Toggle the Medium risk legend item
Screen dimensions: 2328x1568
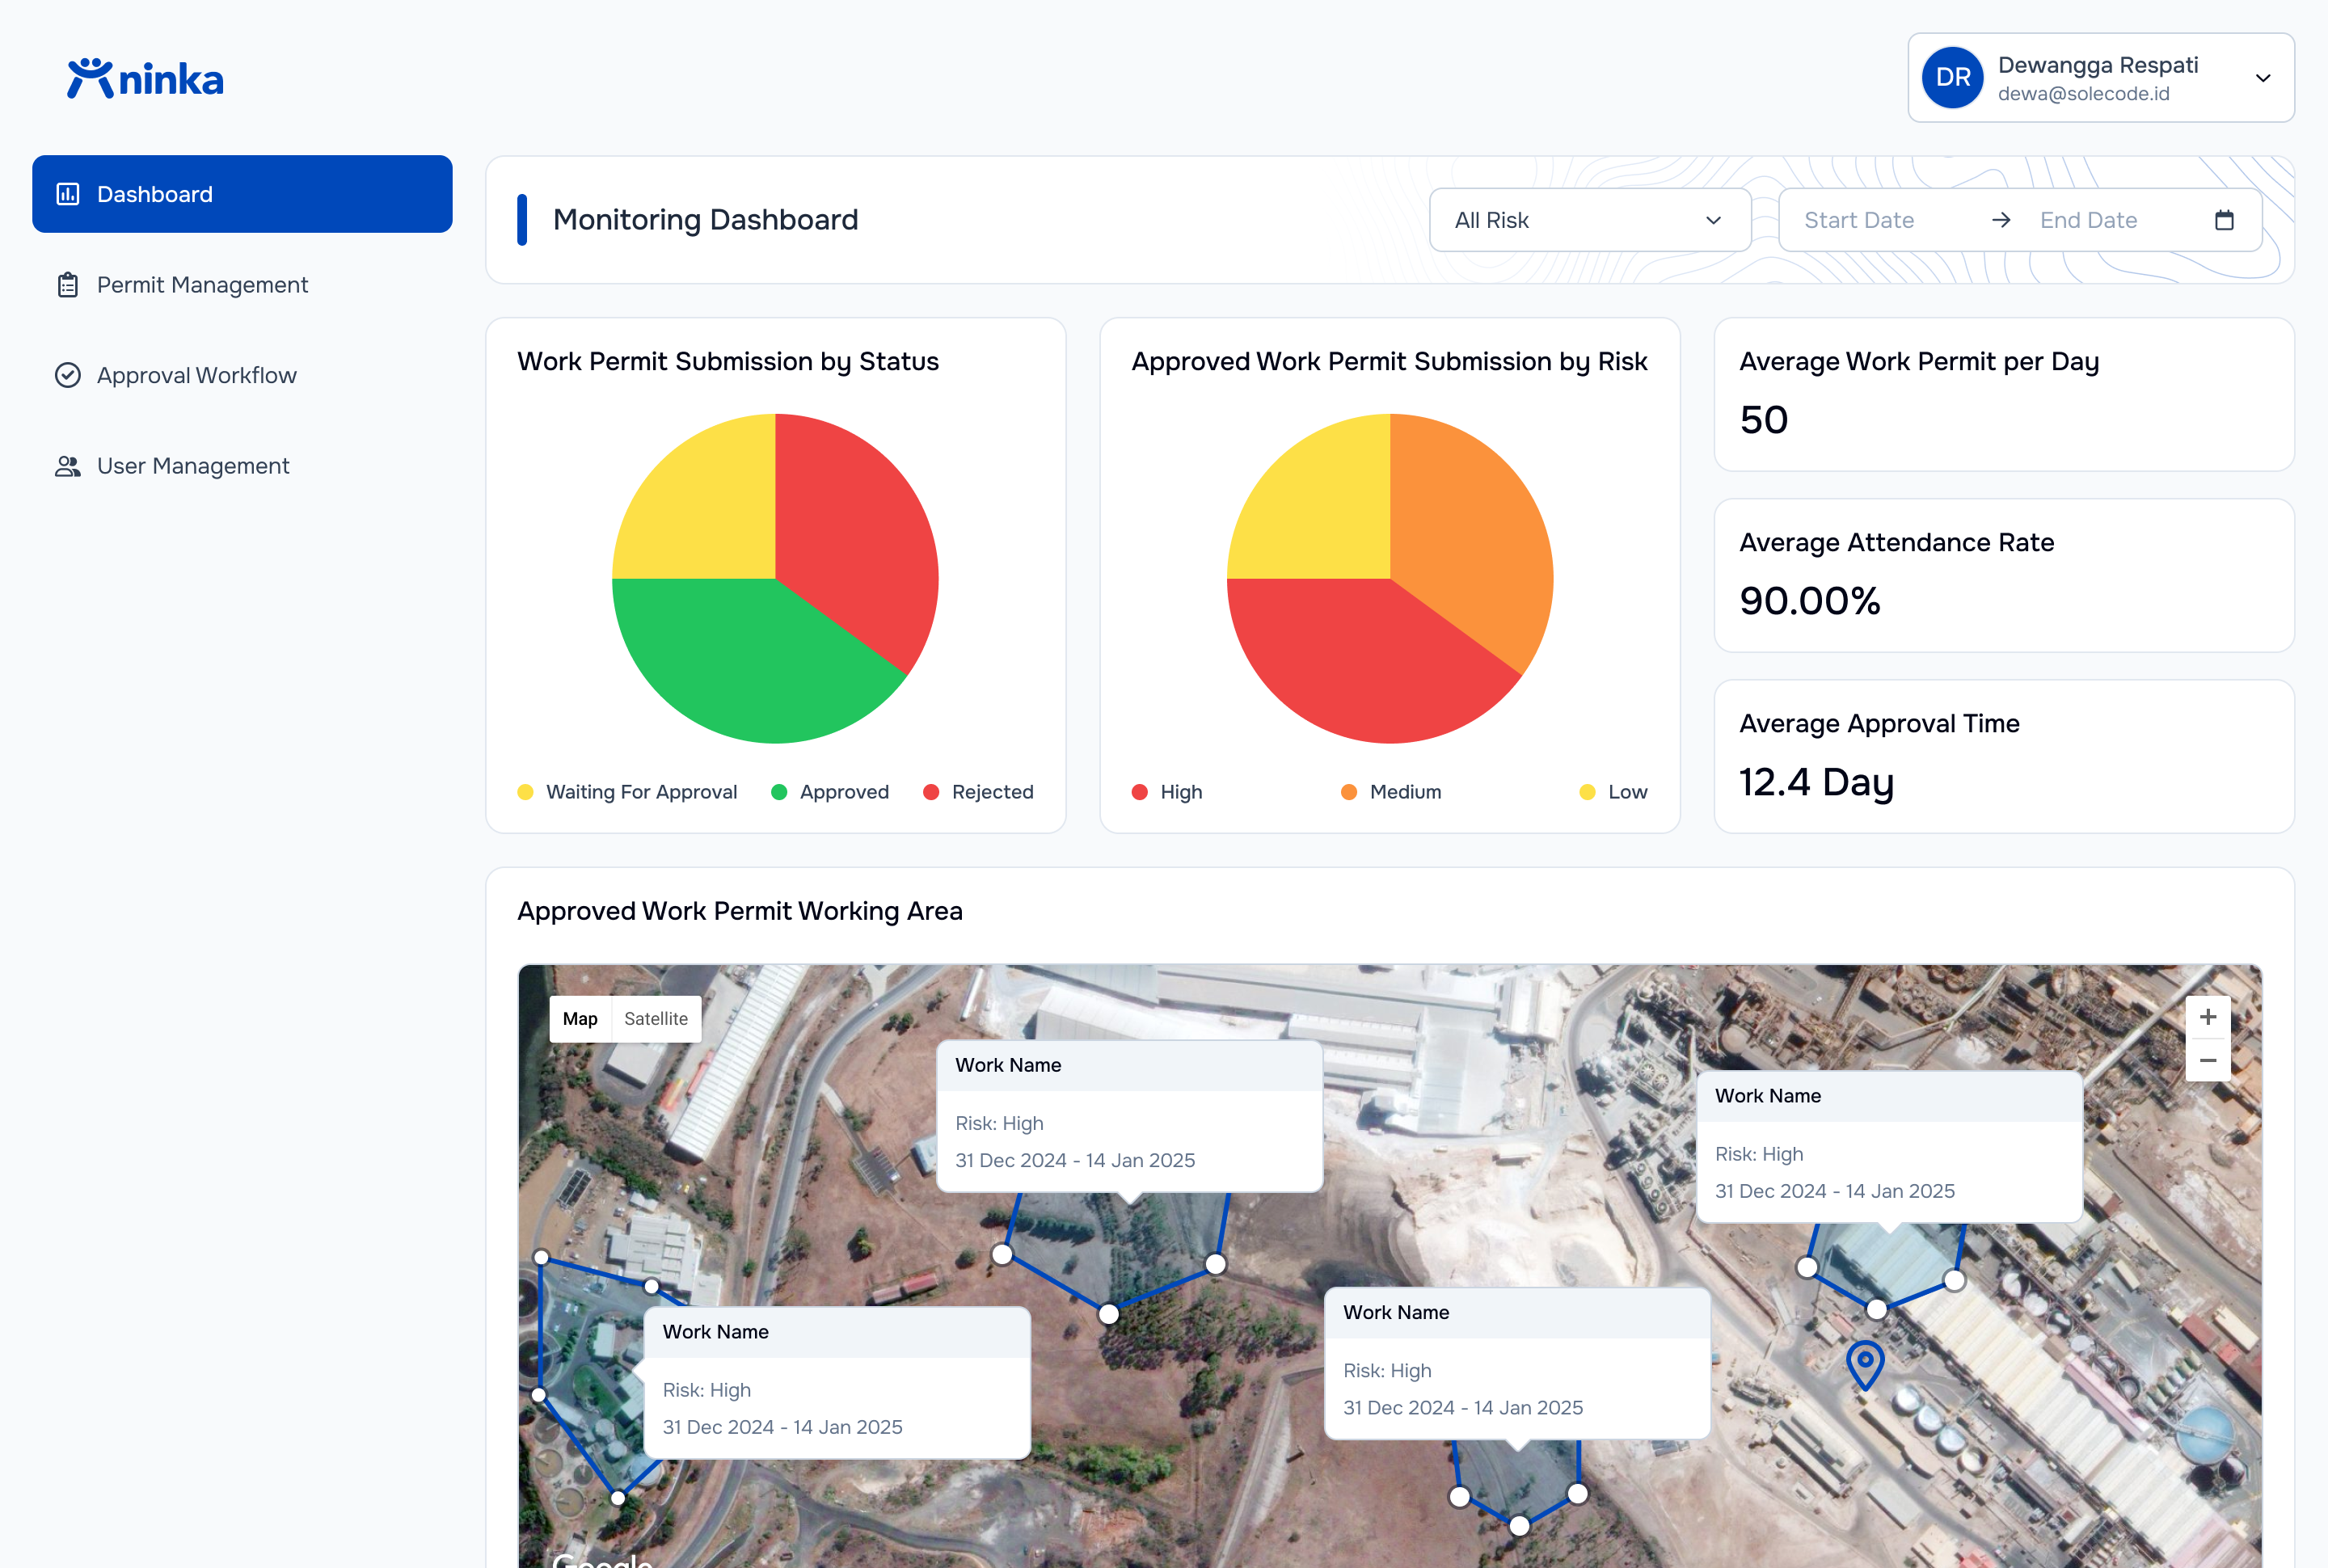(1391, 792)
